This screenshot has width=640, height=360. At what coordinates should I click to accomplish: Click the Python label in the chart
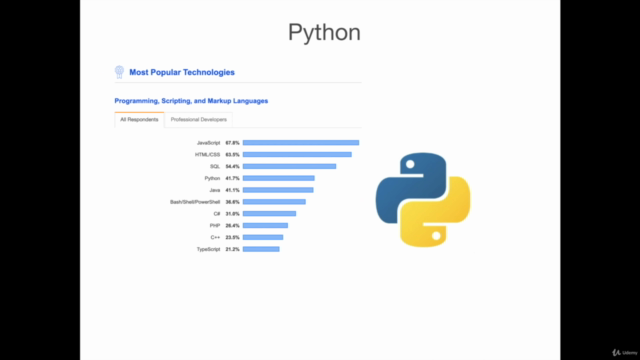212,178
